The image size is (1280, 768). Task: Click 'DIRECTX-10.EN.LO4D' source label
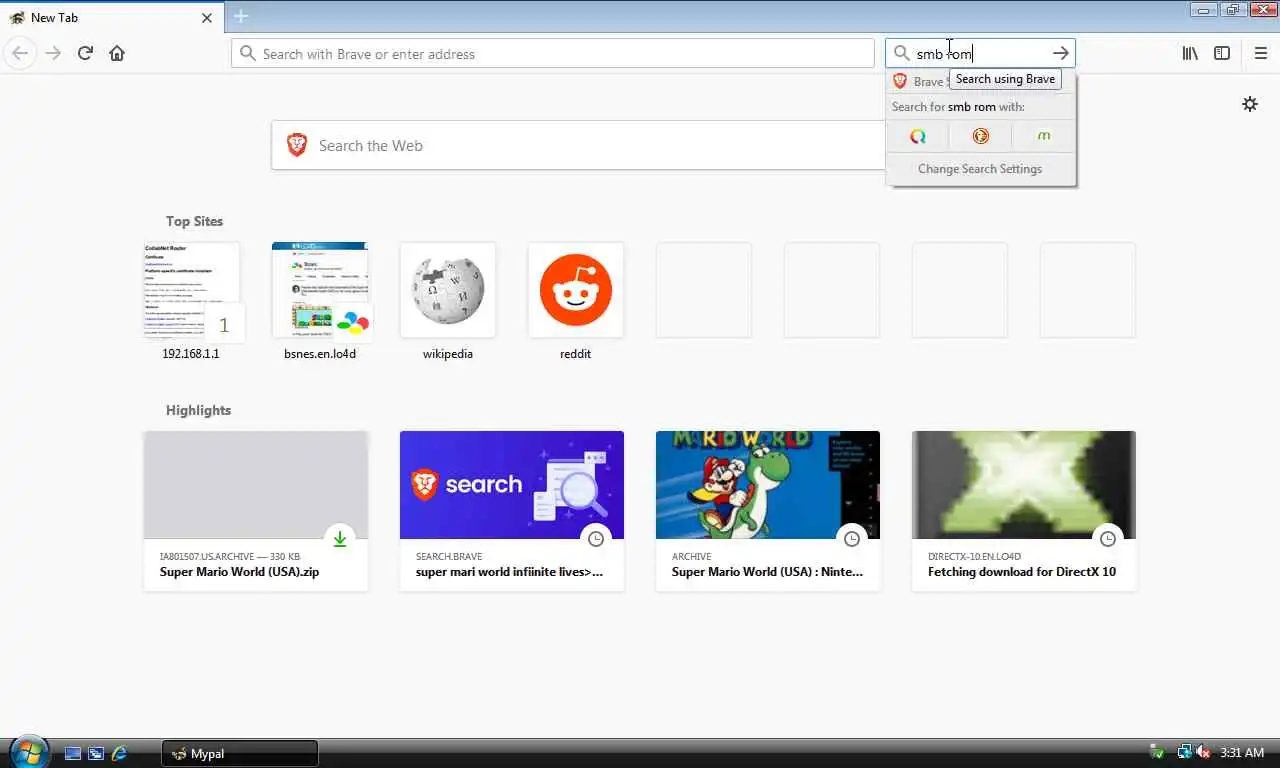coord(974,556)
